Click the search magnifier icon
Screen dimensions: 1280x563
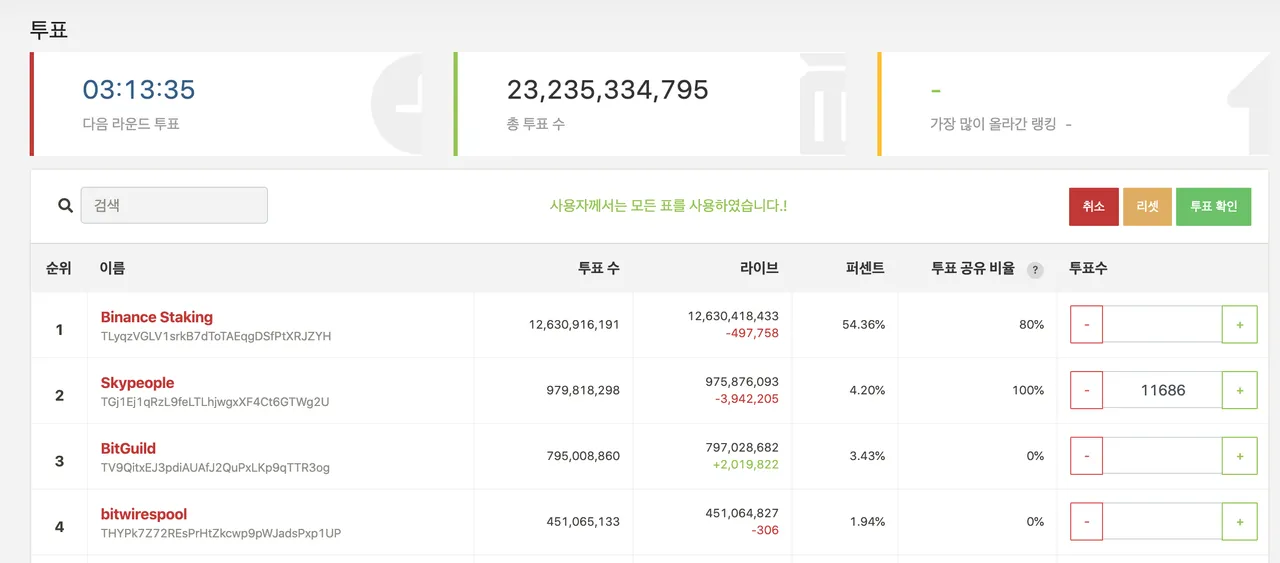[x=65, y=206]
